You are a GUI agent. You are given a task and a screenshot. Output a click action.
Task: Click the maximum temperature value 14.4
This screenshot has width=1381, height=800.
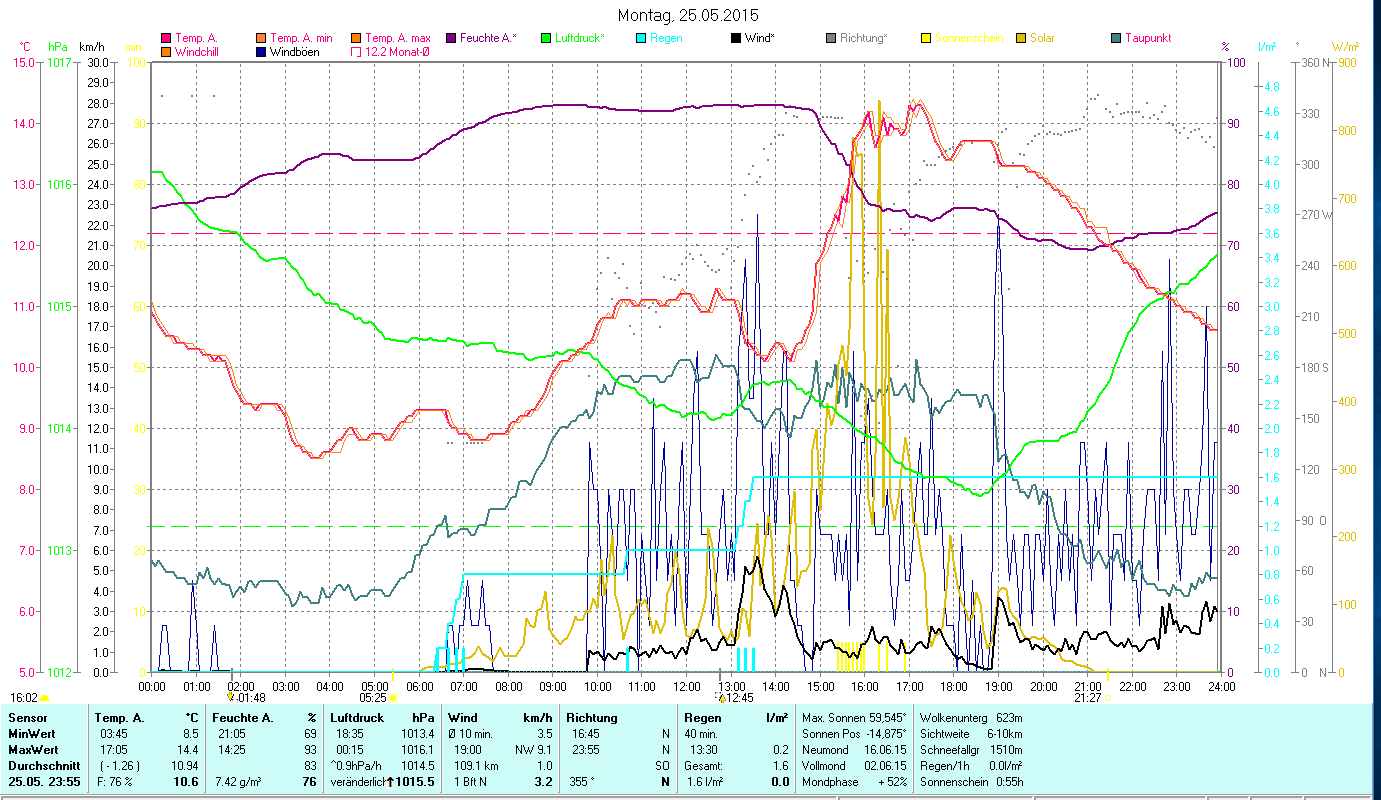[x=187, y=750]
